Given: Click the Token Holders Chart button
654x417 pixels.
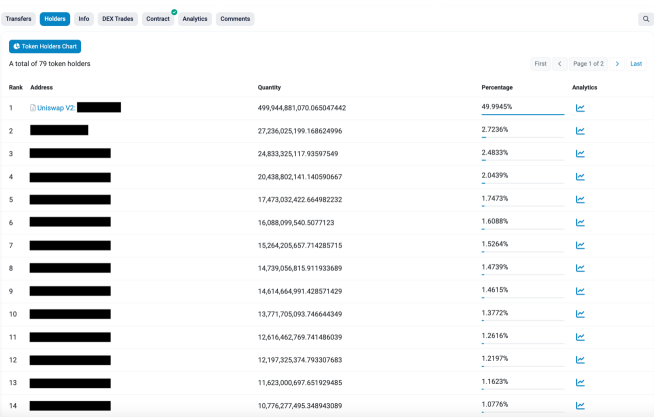Looking at the screenshot, I should [45, 46].
